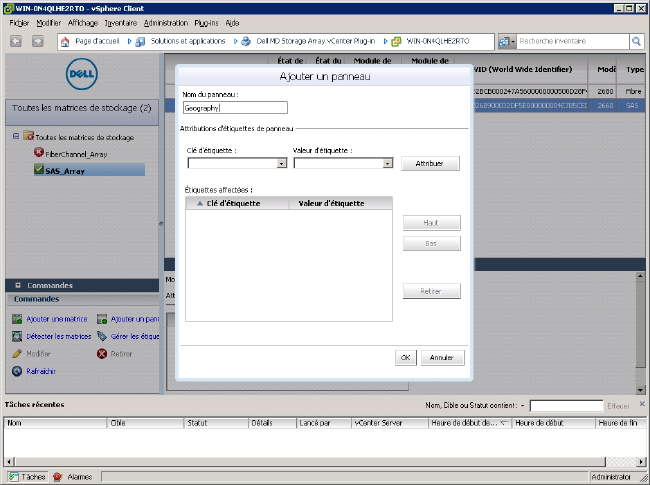Open the Clé d'étiquette dropdown

281,164
